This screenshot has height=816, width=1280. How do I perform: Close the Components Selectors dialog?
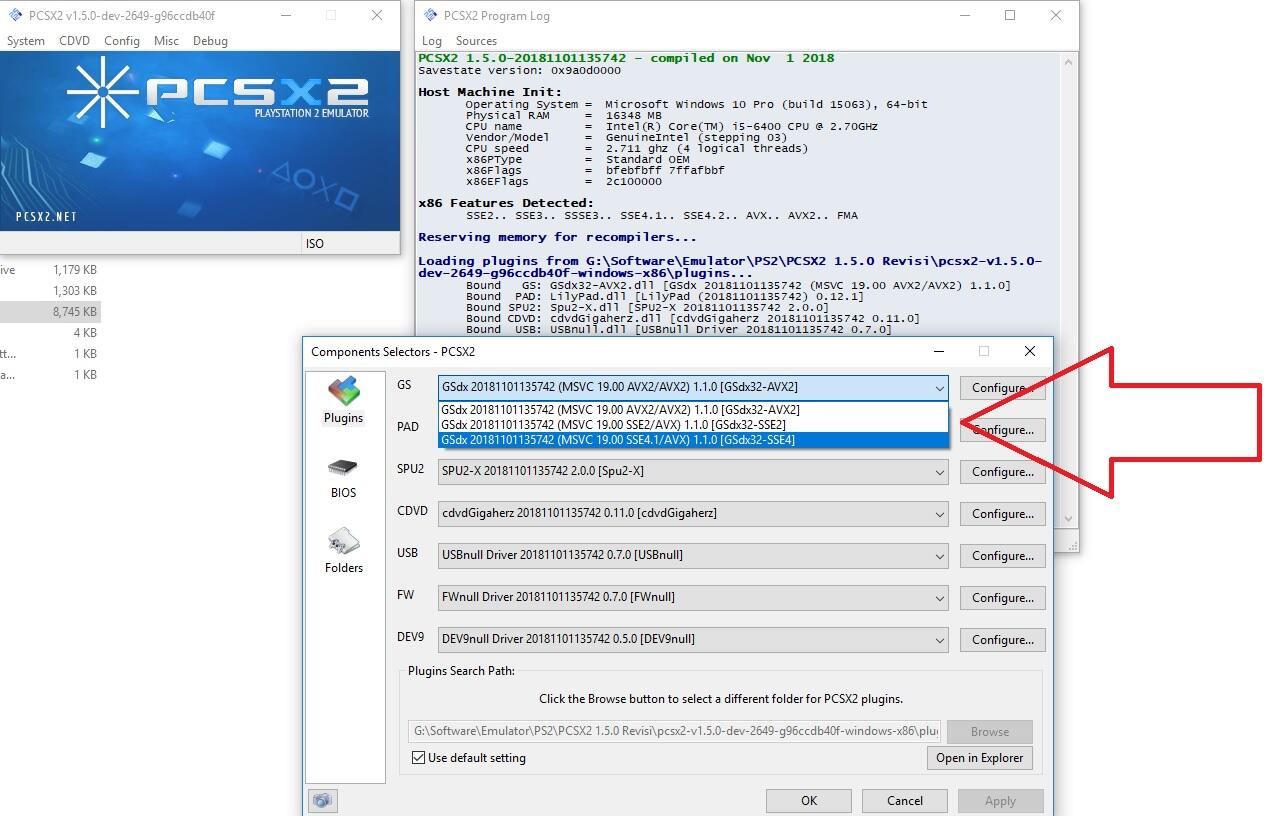click(1029, 352)
